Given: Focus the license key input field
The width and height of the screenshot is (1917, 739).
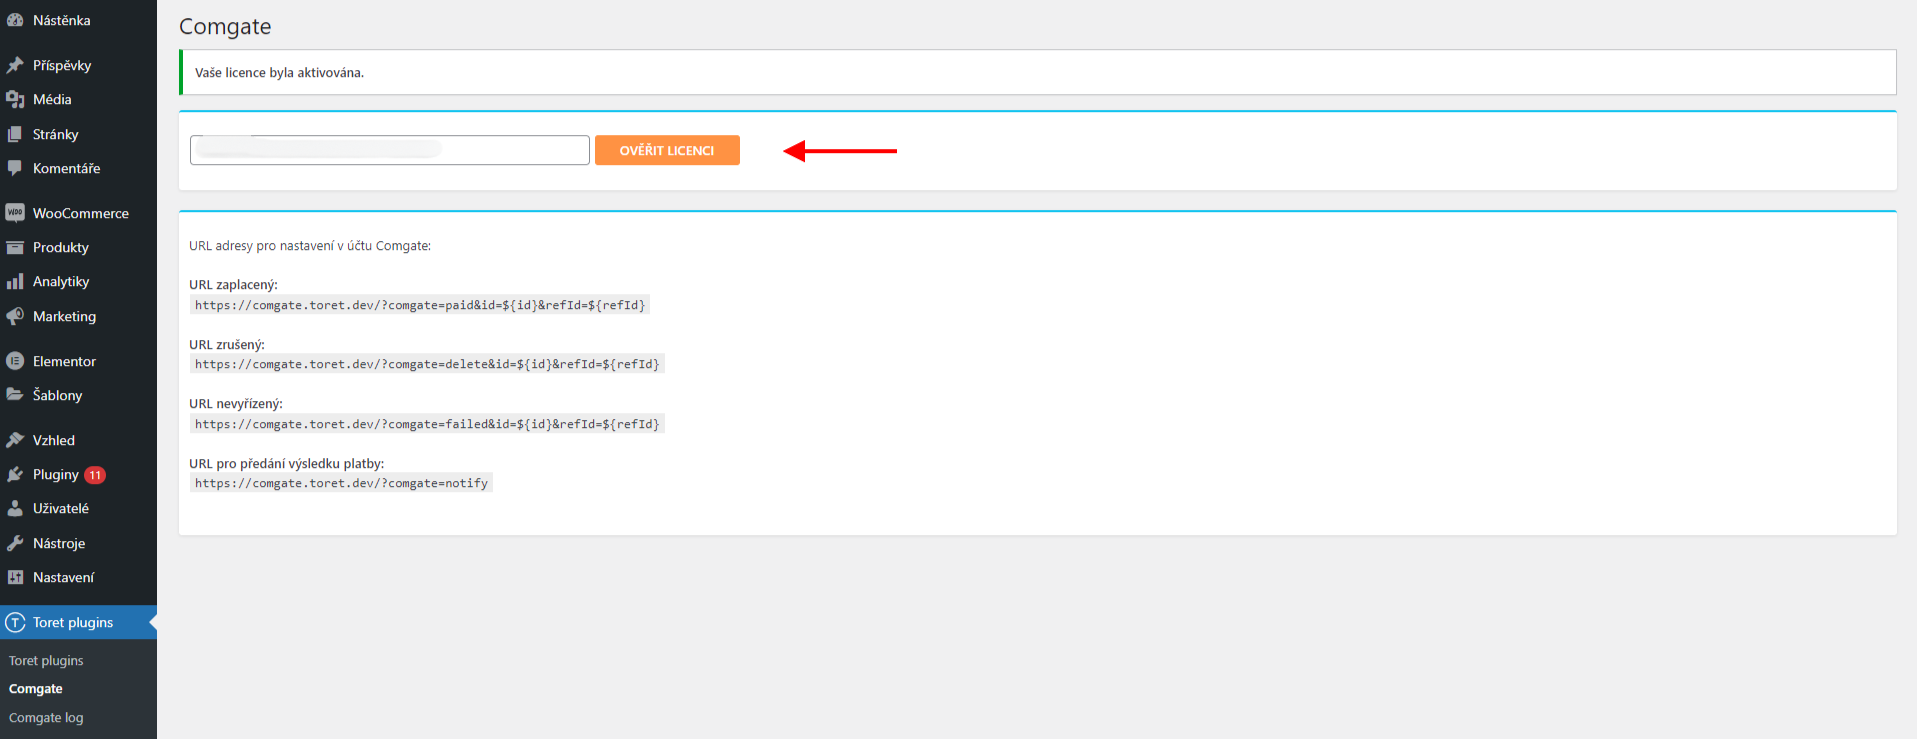Looking at the screenshot, I should pos(389,150).
